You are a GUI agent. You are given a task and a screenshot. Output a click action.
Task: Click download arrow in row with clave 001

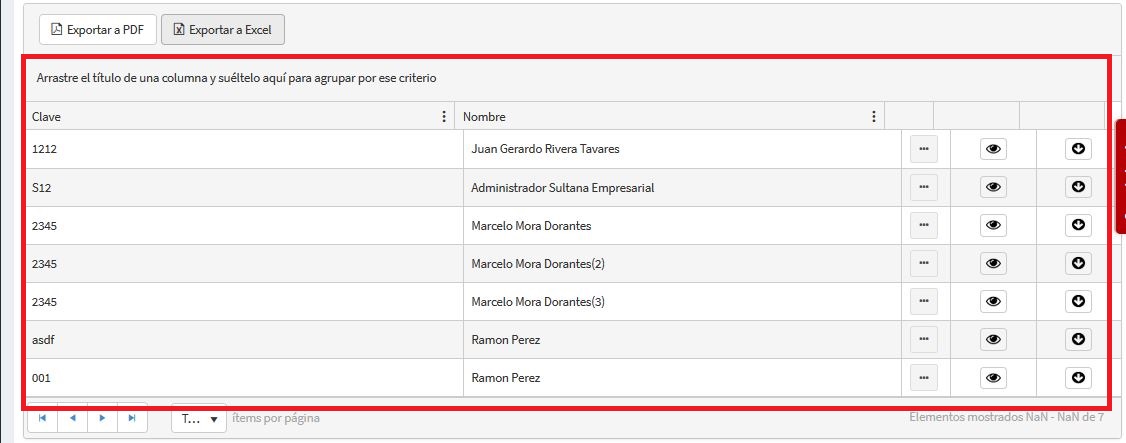tap(1078, 377)
